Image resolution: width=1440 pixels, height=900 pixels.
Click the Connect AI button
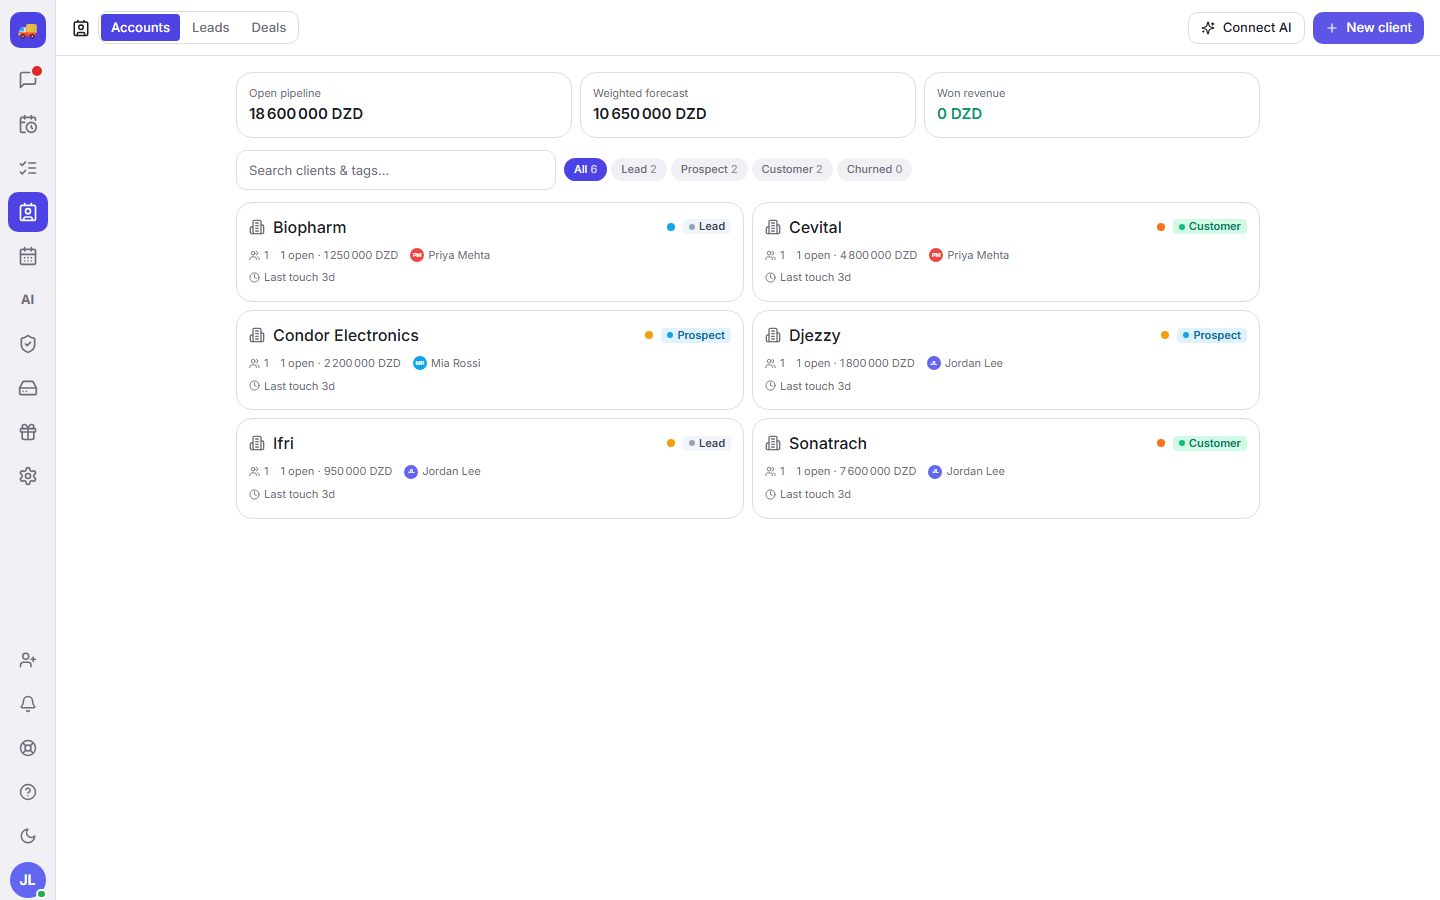click(1246, 28)
